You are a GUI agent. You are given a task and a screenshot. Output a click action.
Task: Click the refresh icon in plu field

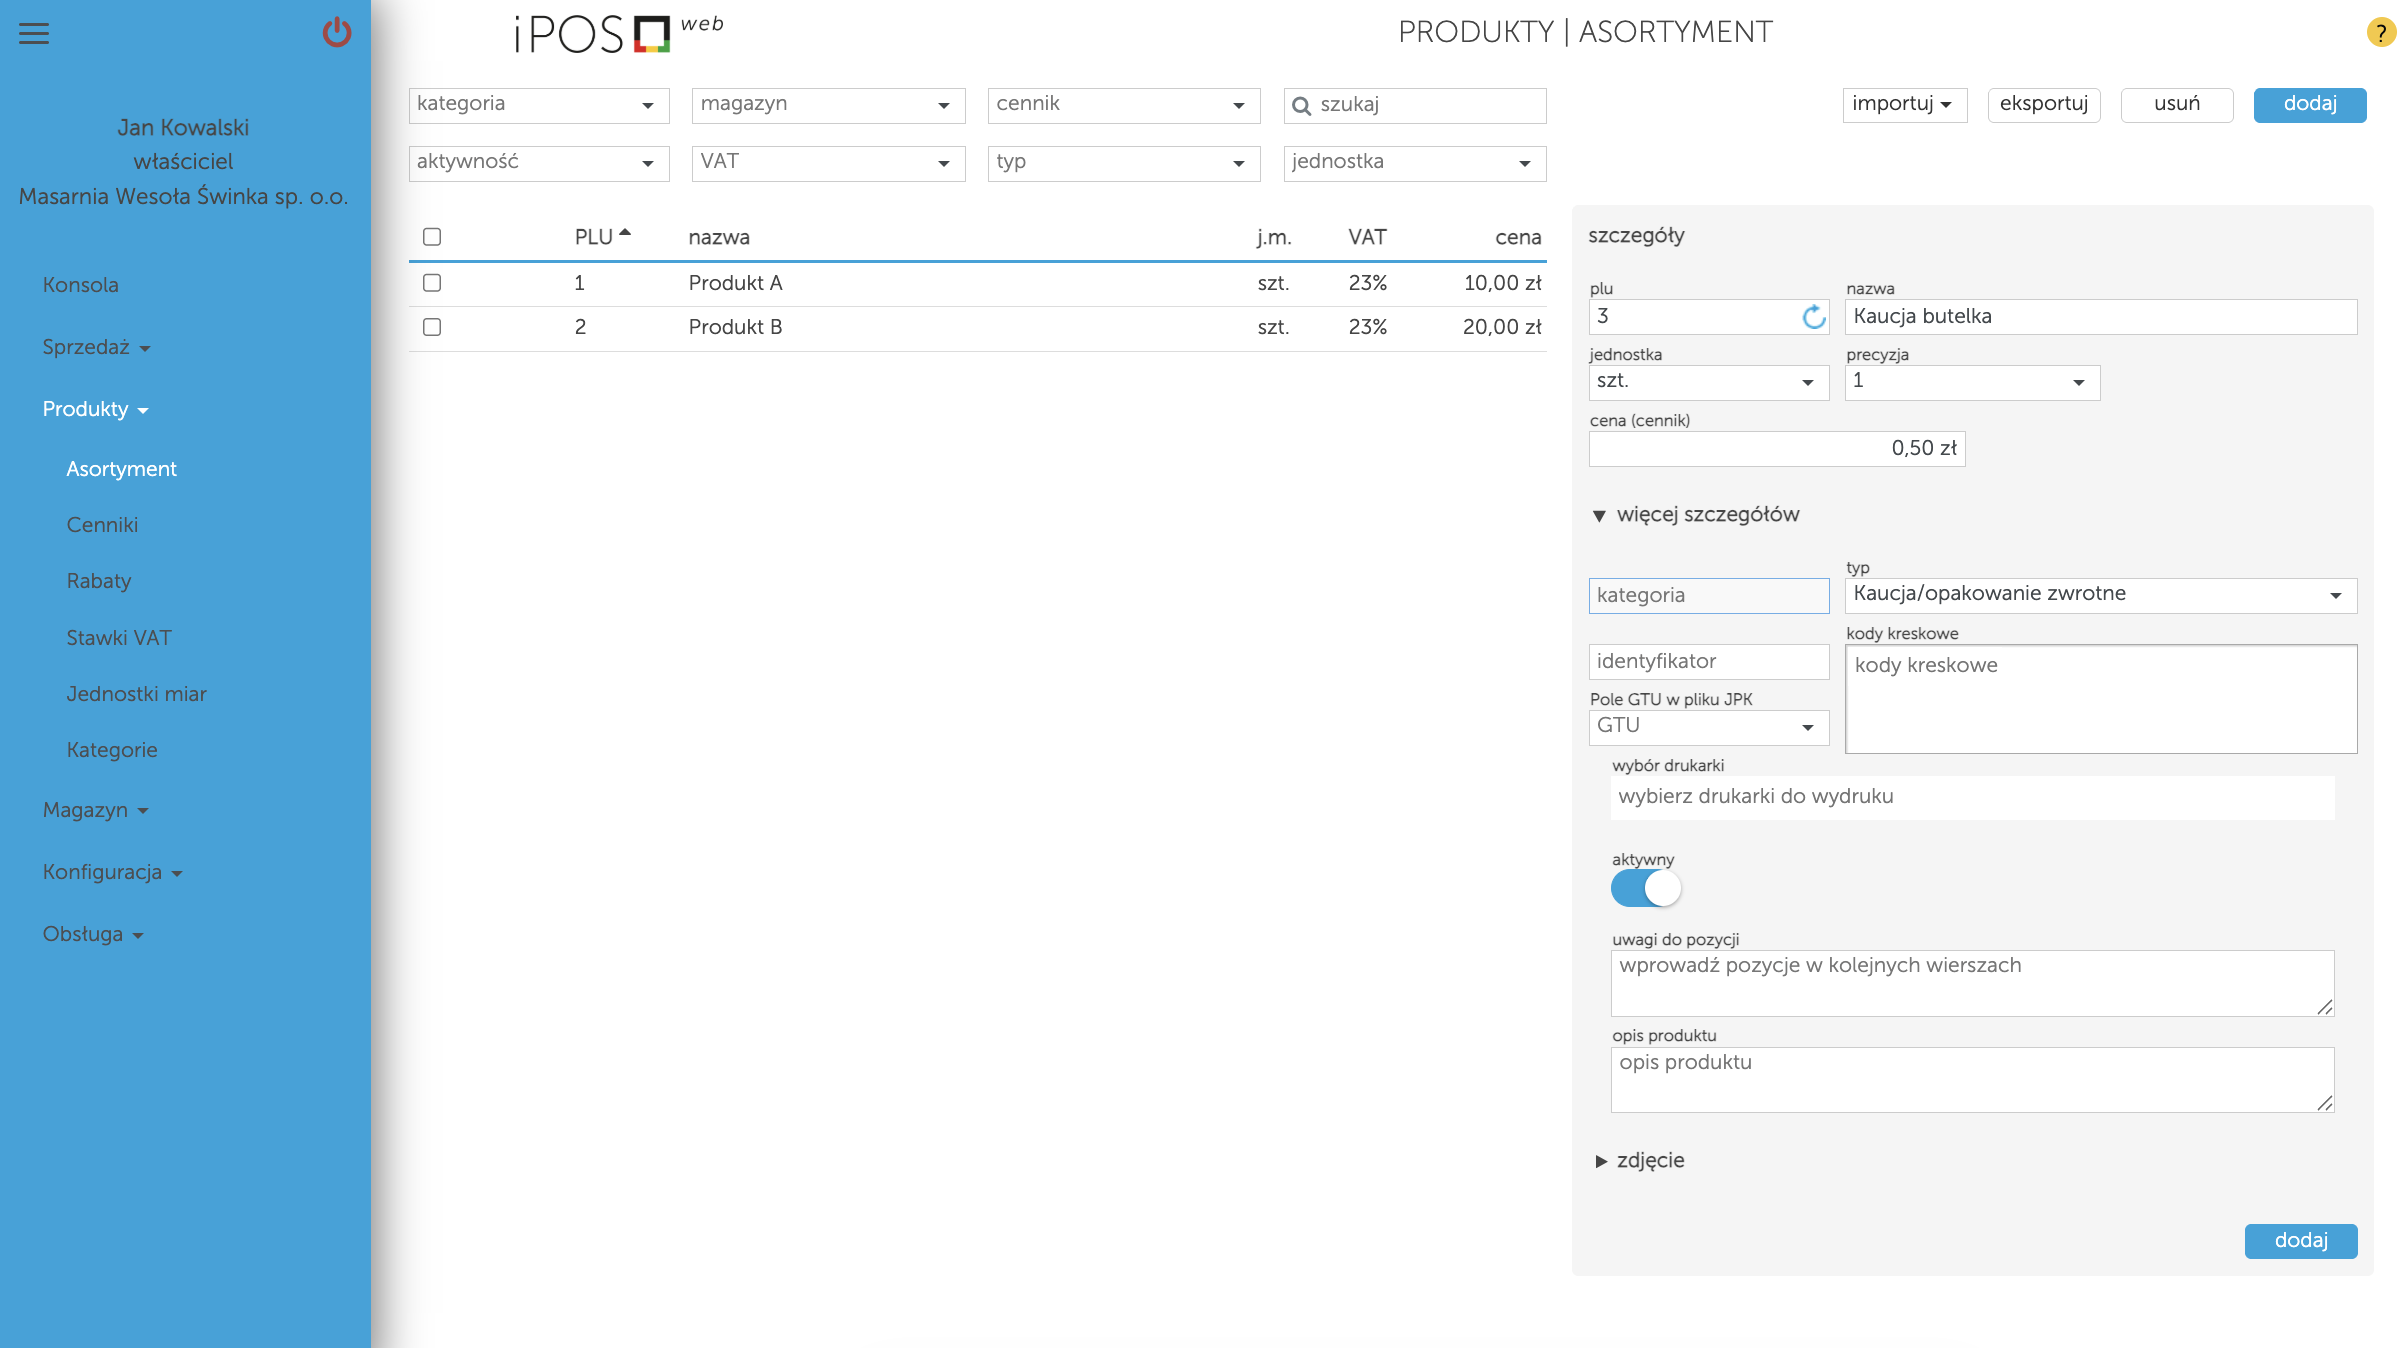click(x=1813, y=318)
